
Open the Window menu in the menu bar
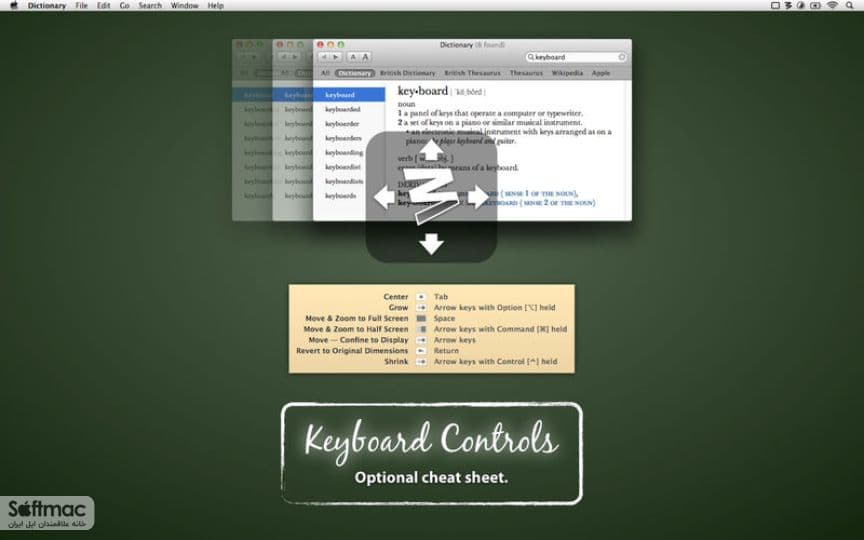coord(184,6)
